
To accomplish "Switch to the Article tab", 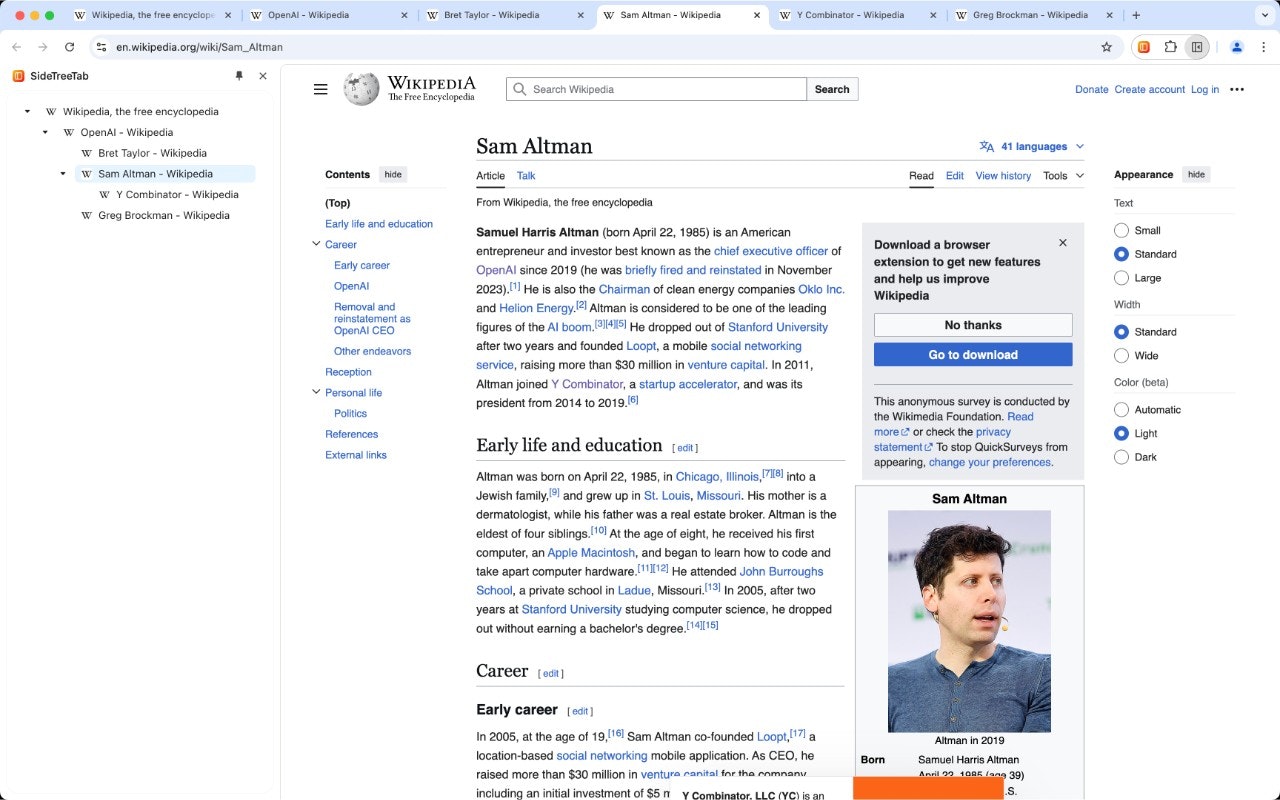I will pos(490,176).
